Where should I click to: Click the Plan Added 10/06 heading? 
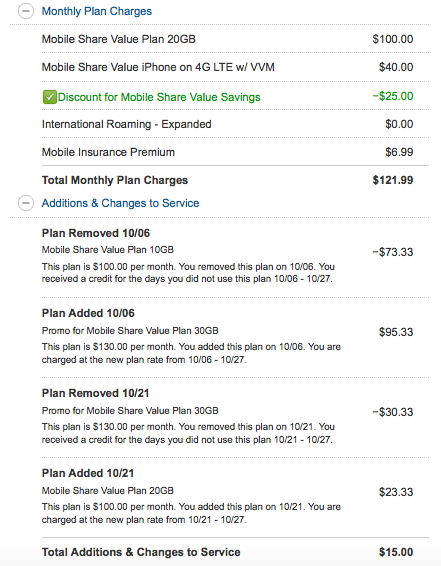88,313
